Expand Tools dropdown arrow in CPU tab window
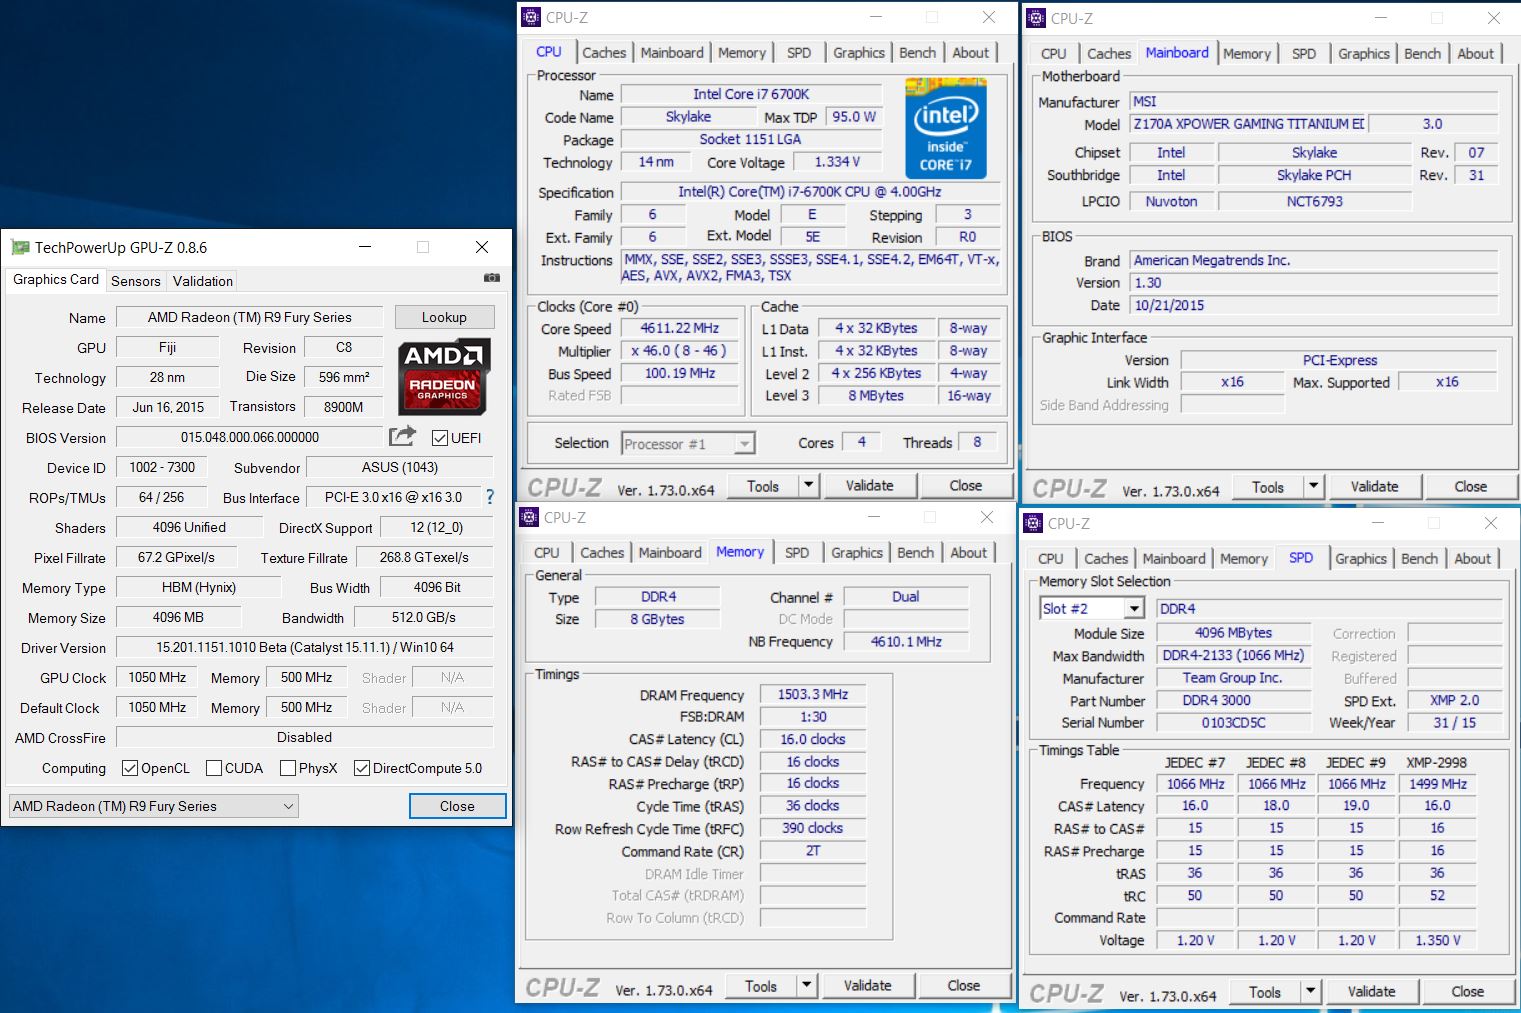Screen dimensions: 1521x1013 (808, 486)
